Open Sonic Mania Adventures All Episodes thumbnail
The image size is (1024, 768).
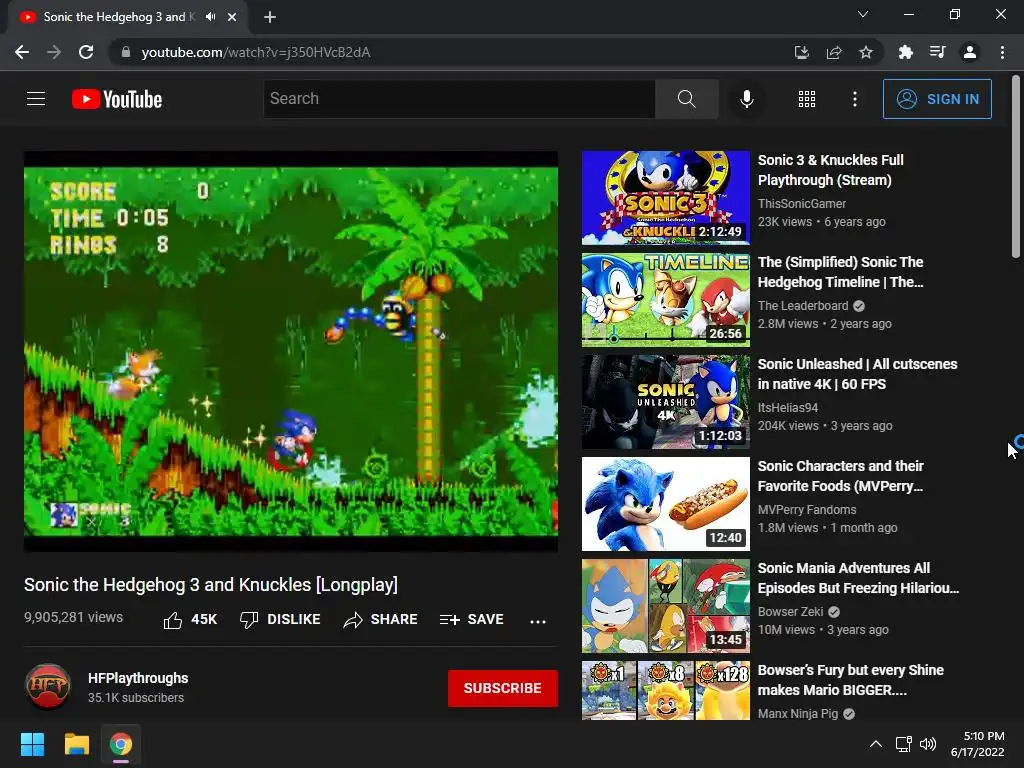coord(665,606)
